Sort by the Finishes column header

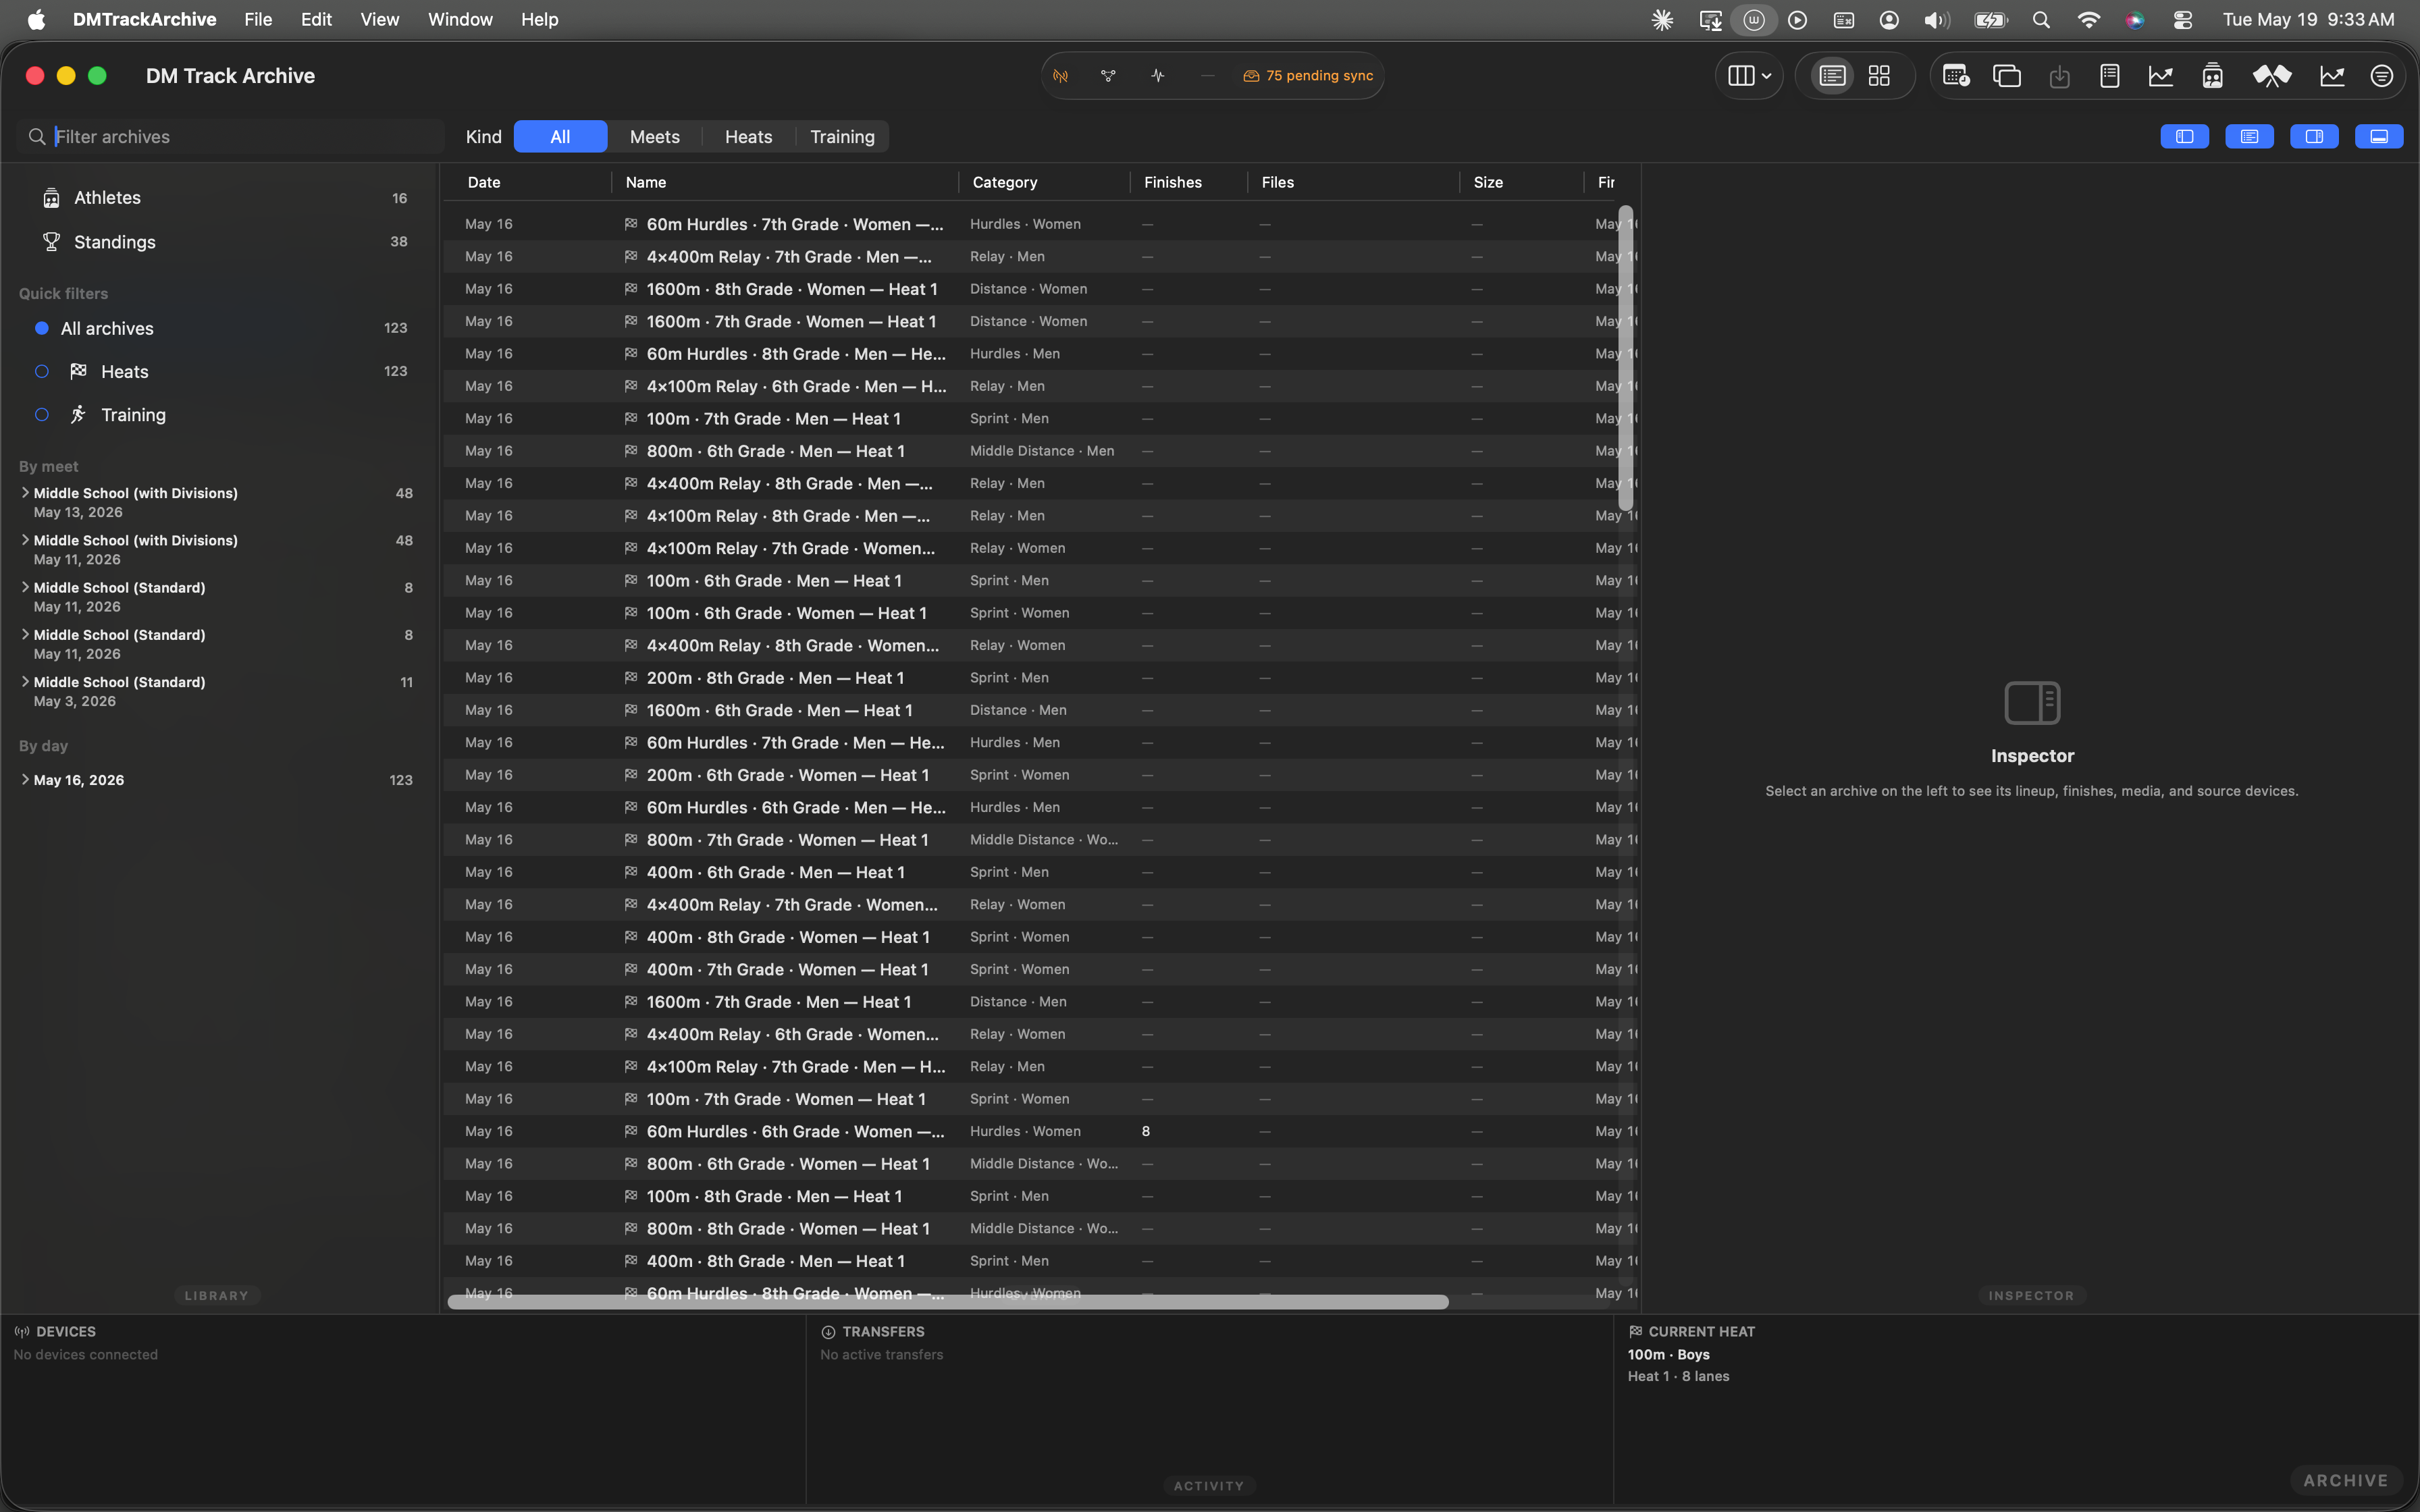[1173, 182]
